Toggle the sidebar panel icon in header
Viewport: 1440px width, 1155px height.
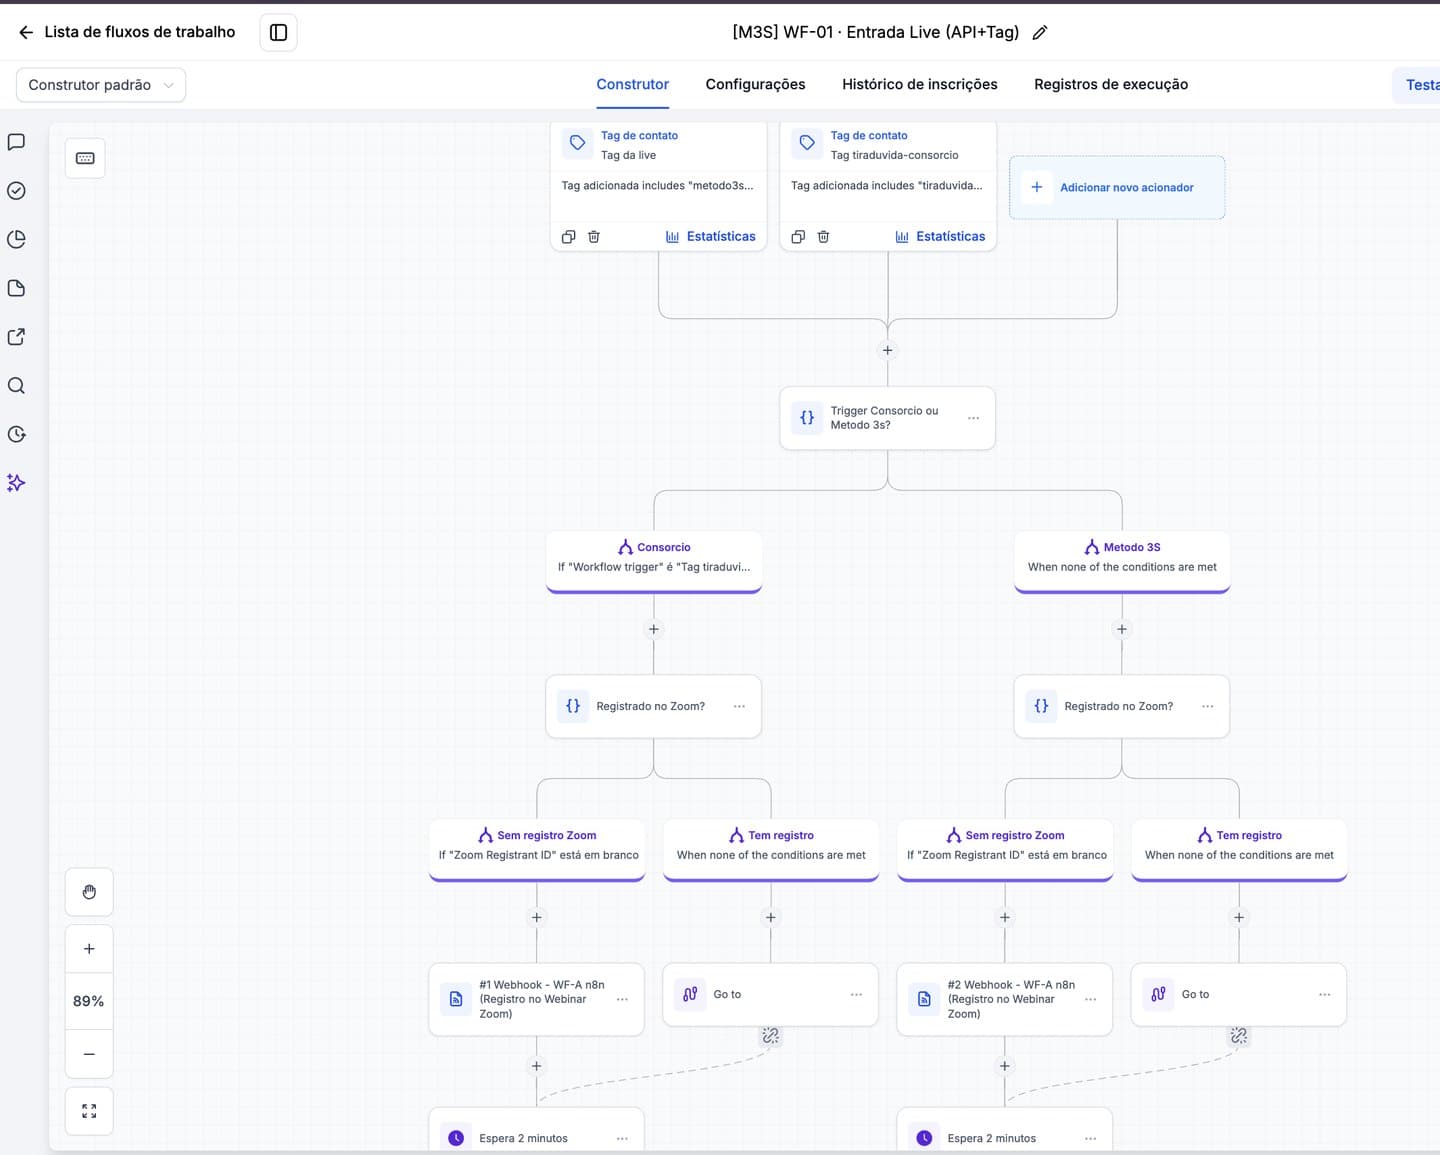tap(278, 32)
